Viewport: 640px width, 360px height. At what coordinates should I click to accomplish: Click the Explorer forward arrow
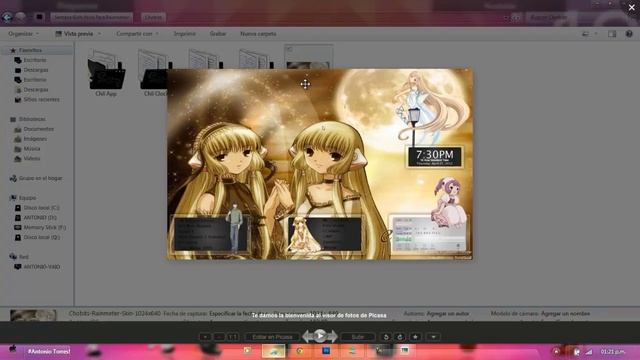(x=20, y=17)
